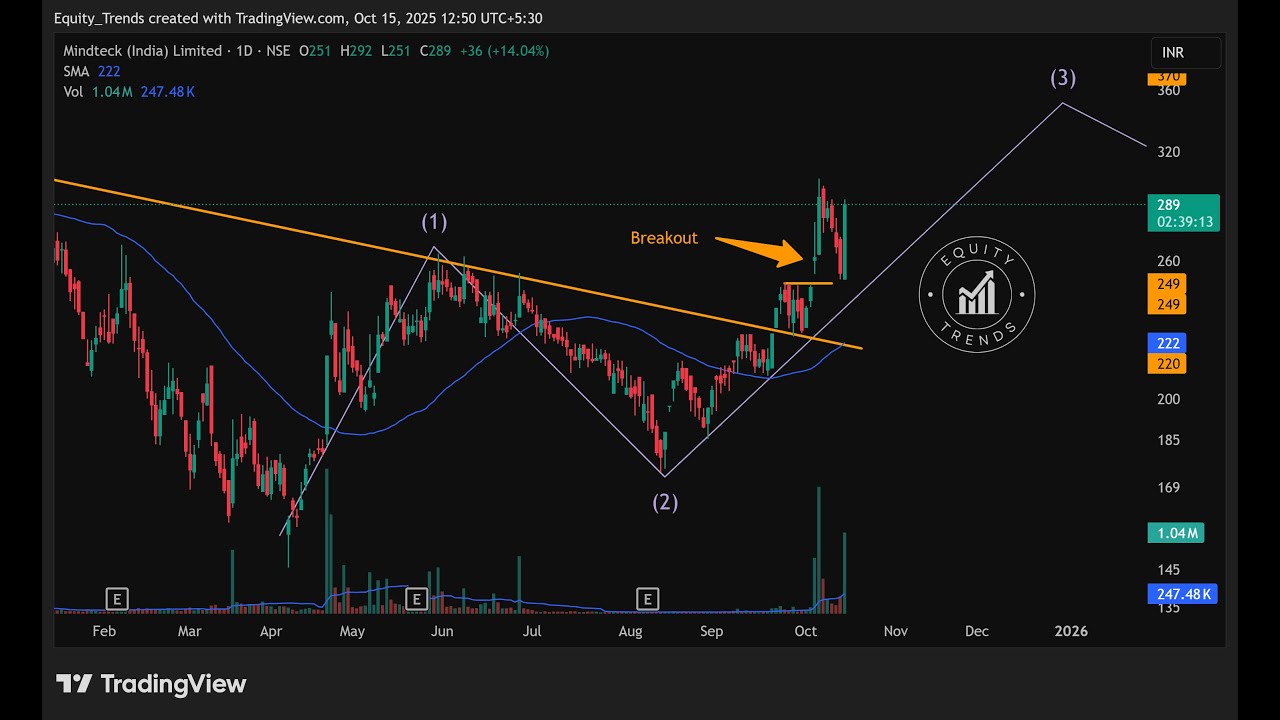Select the (1) wave label

(x=434, y=222)
